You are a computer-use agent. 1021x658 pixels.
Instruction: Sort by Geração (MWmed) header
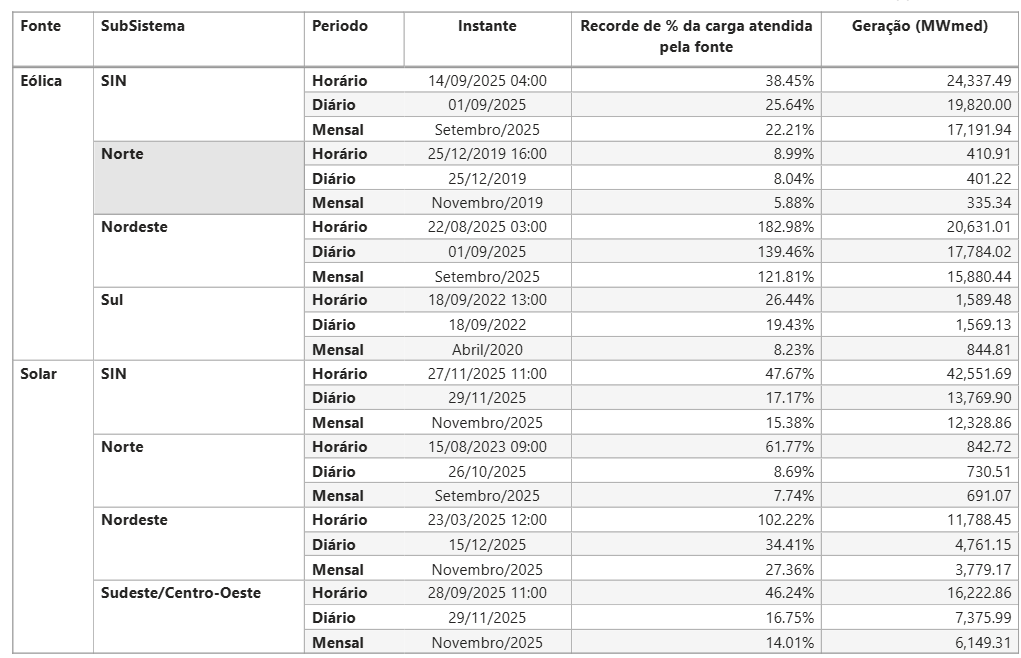point(919,27)
